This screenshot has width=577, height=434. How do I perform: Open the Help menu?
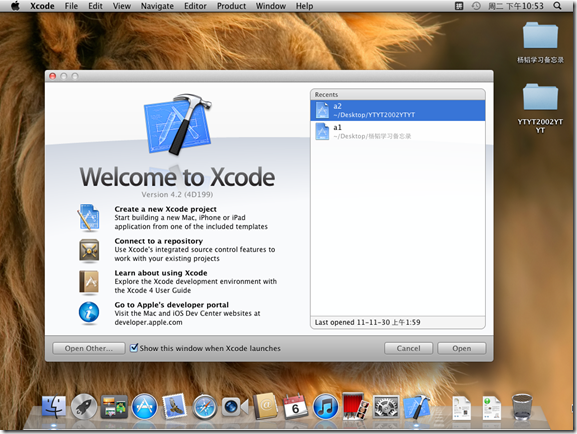click(304, 6)
